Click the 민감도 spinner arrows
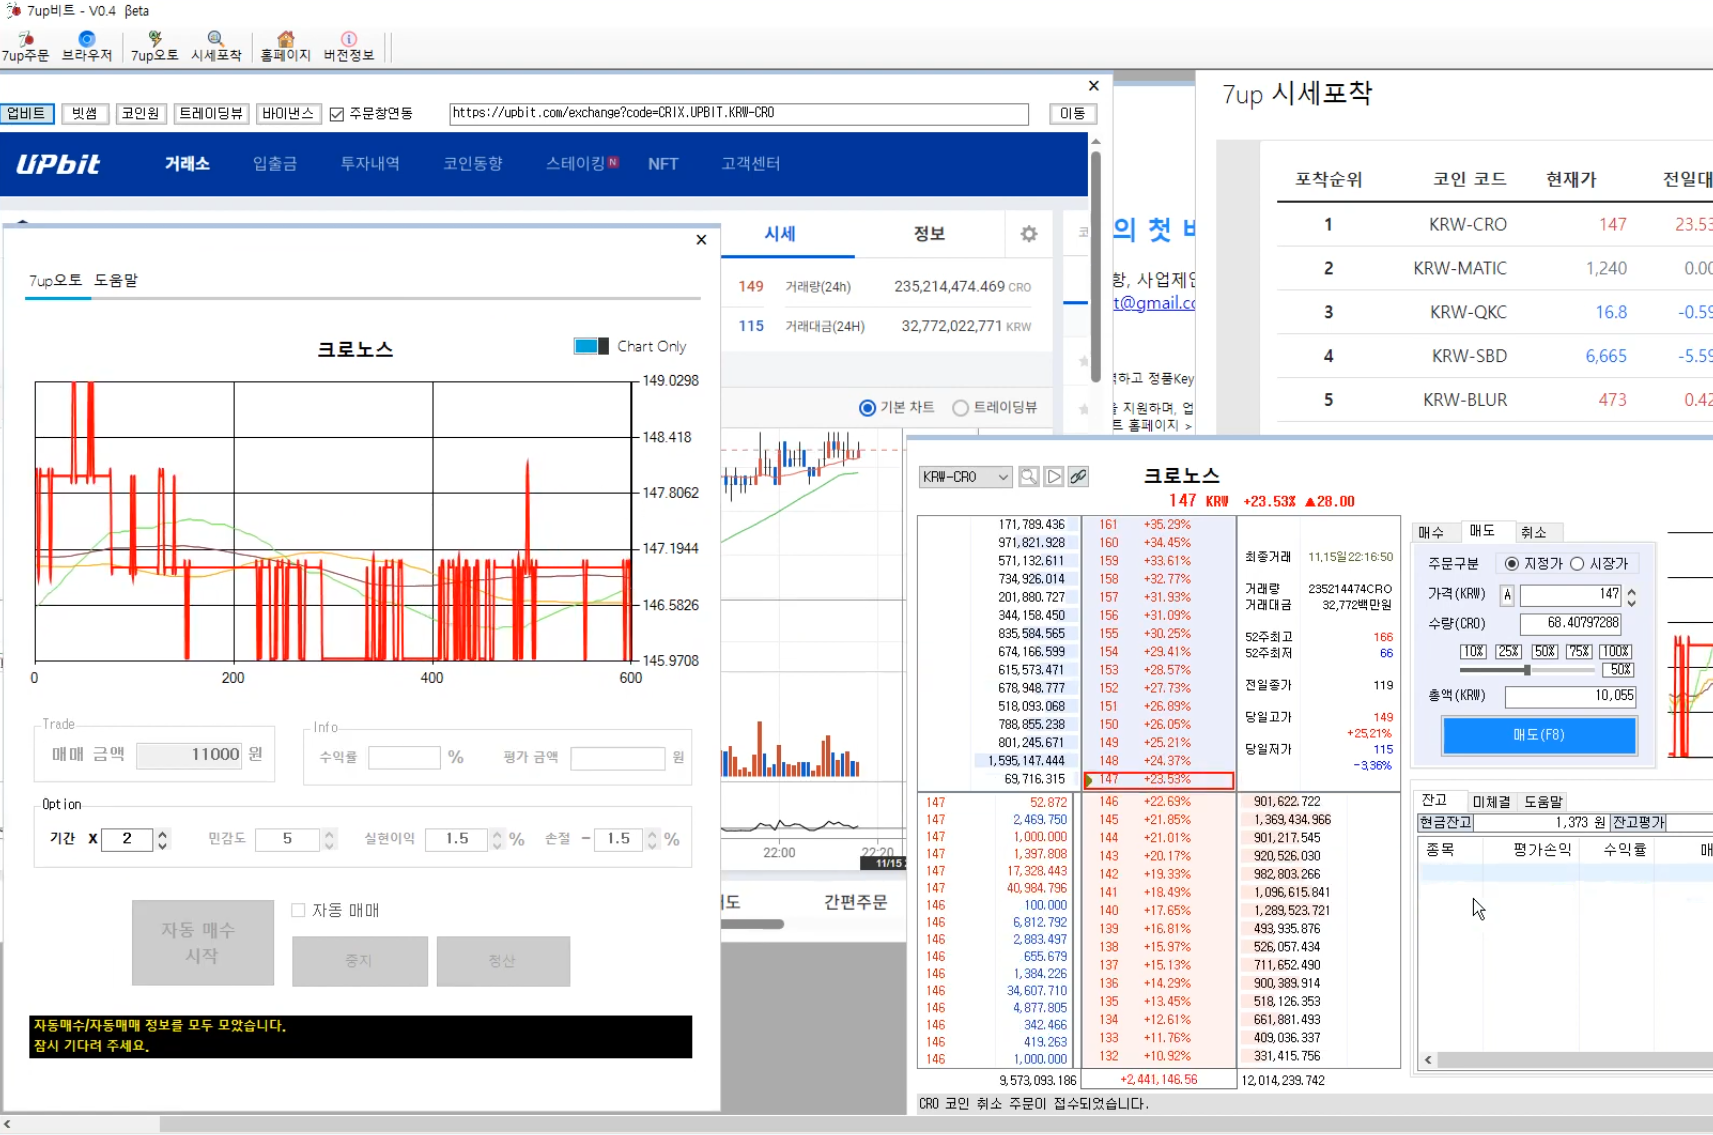 (329, 839)
